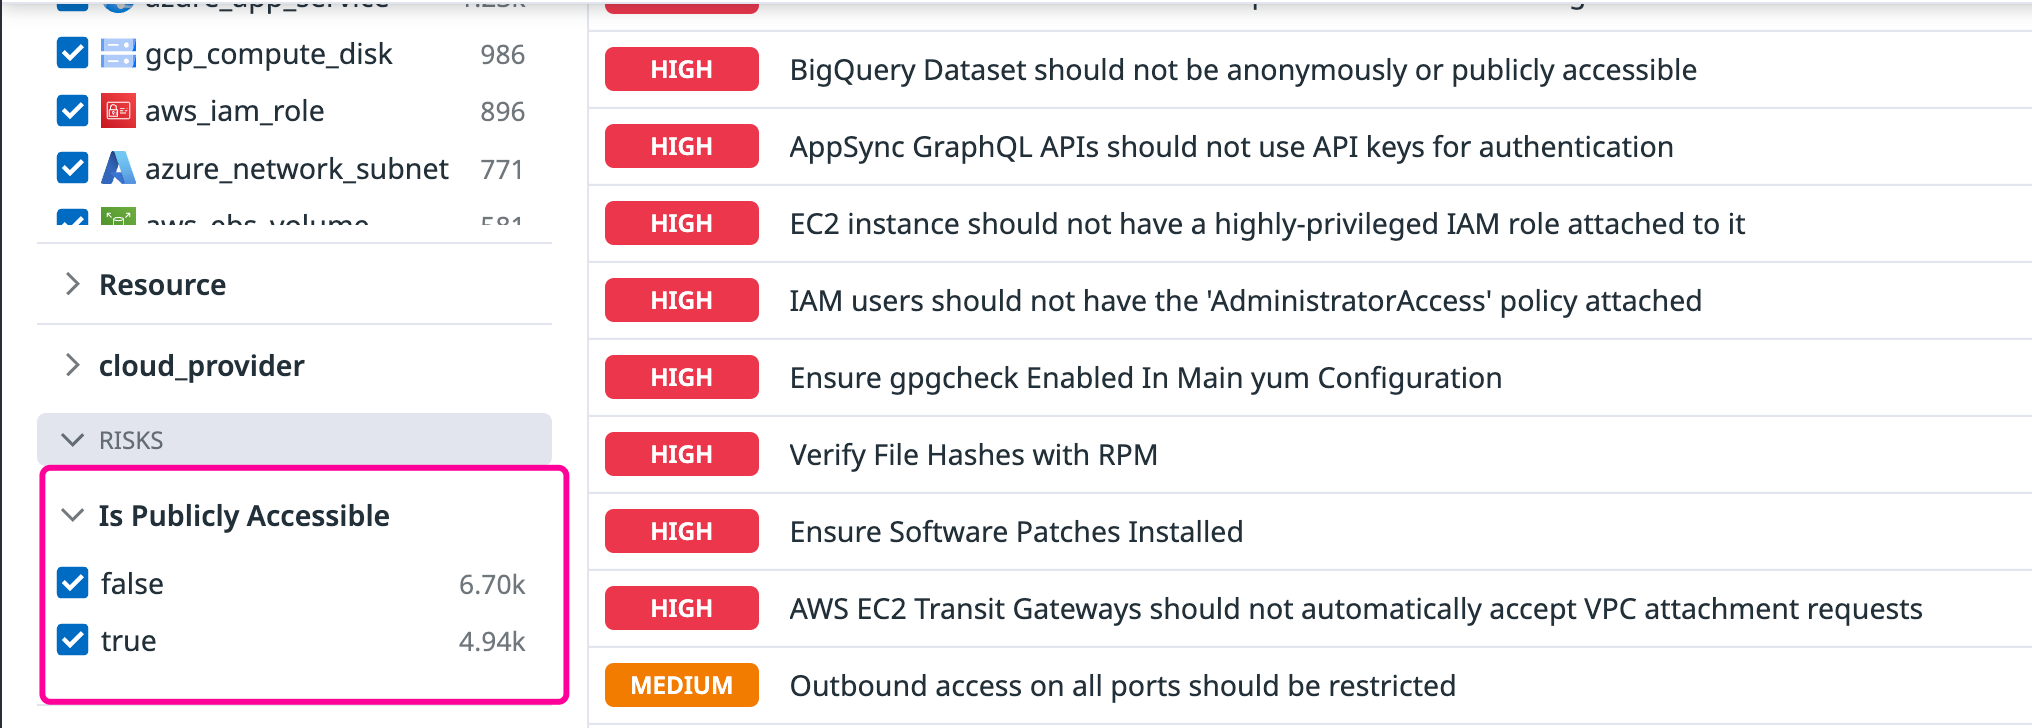The width and height of the screenshot is (2032, 728).
Task: Collapse the Is Publicly Accessible filter group
Action: (x=71, y=514)
